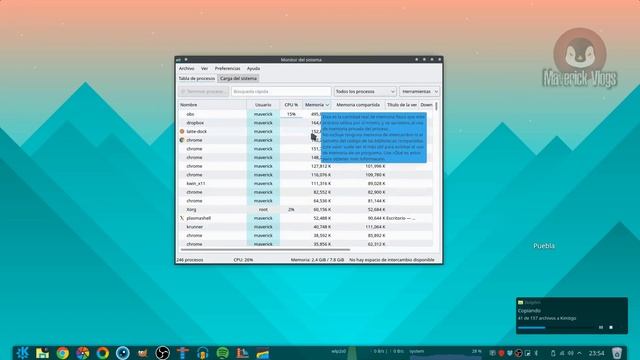
Task: Click the Terminar proceso button
Action: coord(203,91)
